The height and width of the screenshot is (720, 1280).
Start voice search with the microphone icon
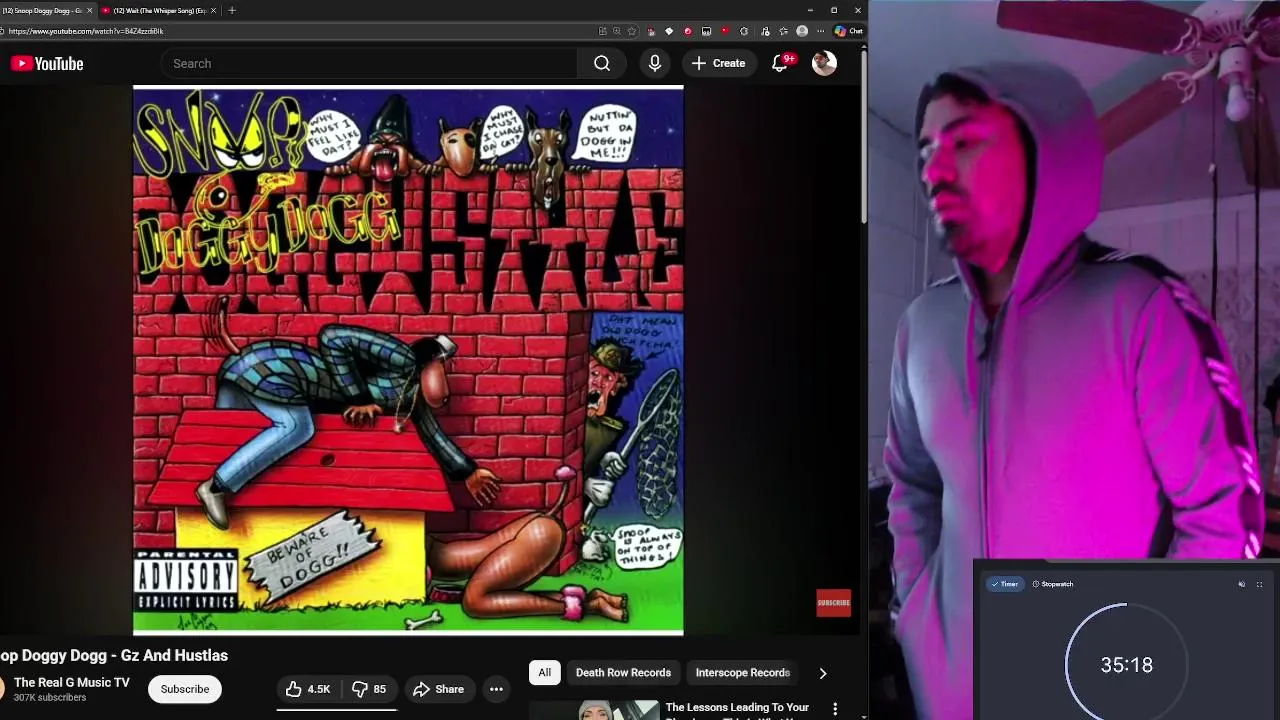click(x=655, y=63)
